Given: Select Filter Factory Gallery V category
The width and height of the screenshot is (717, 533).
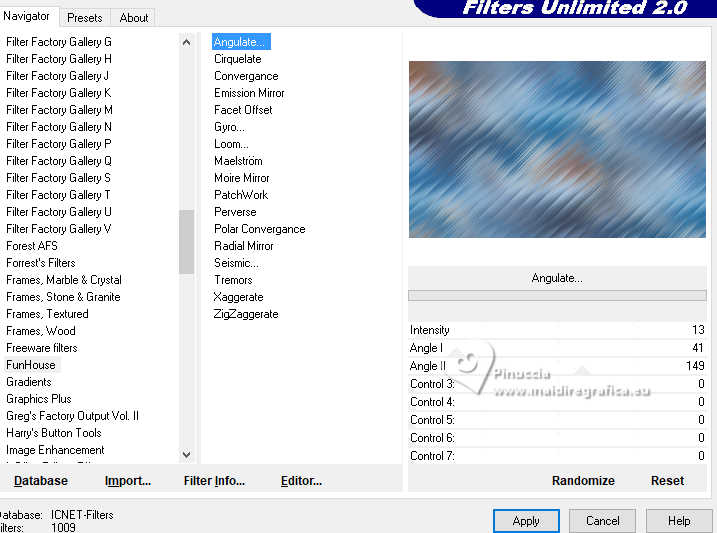Looking at the screenshot, I should pyautogui.click(x=59, y=229).
